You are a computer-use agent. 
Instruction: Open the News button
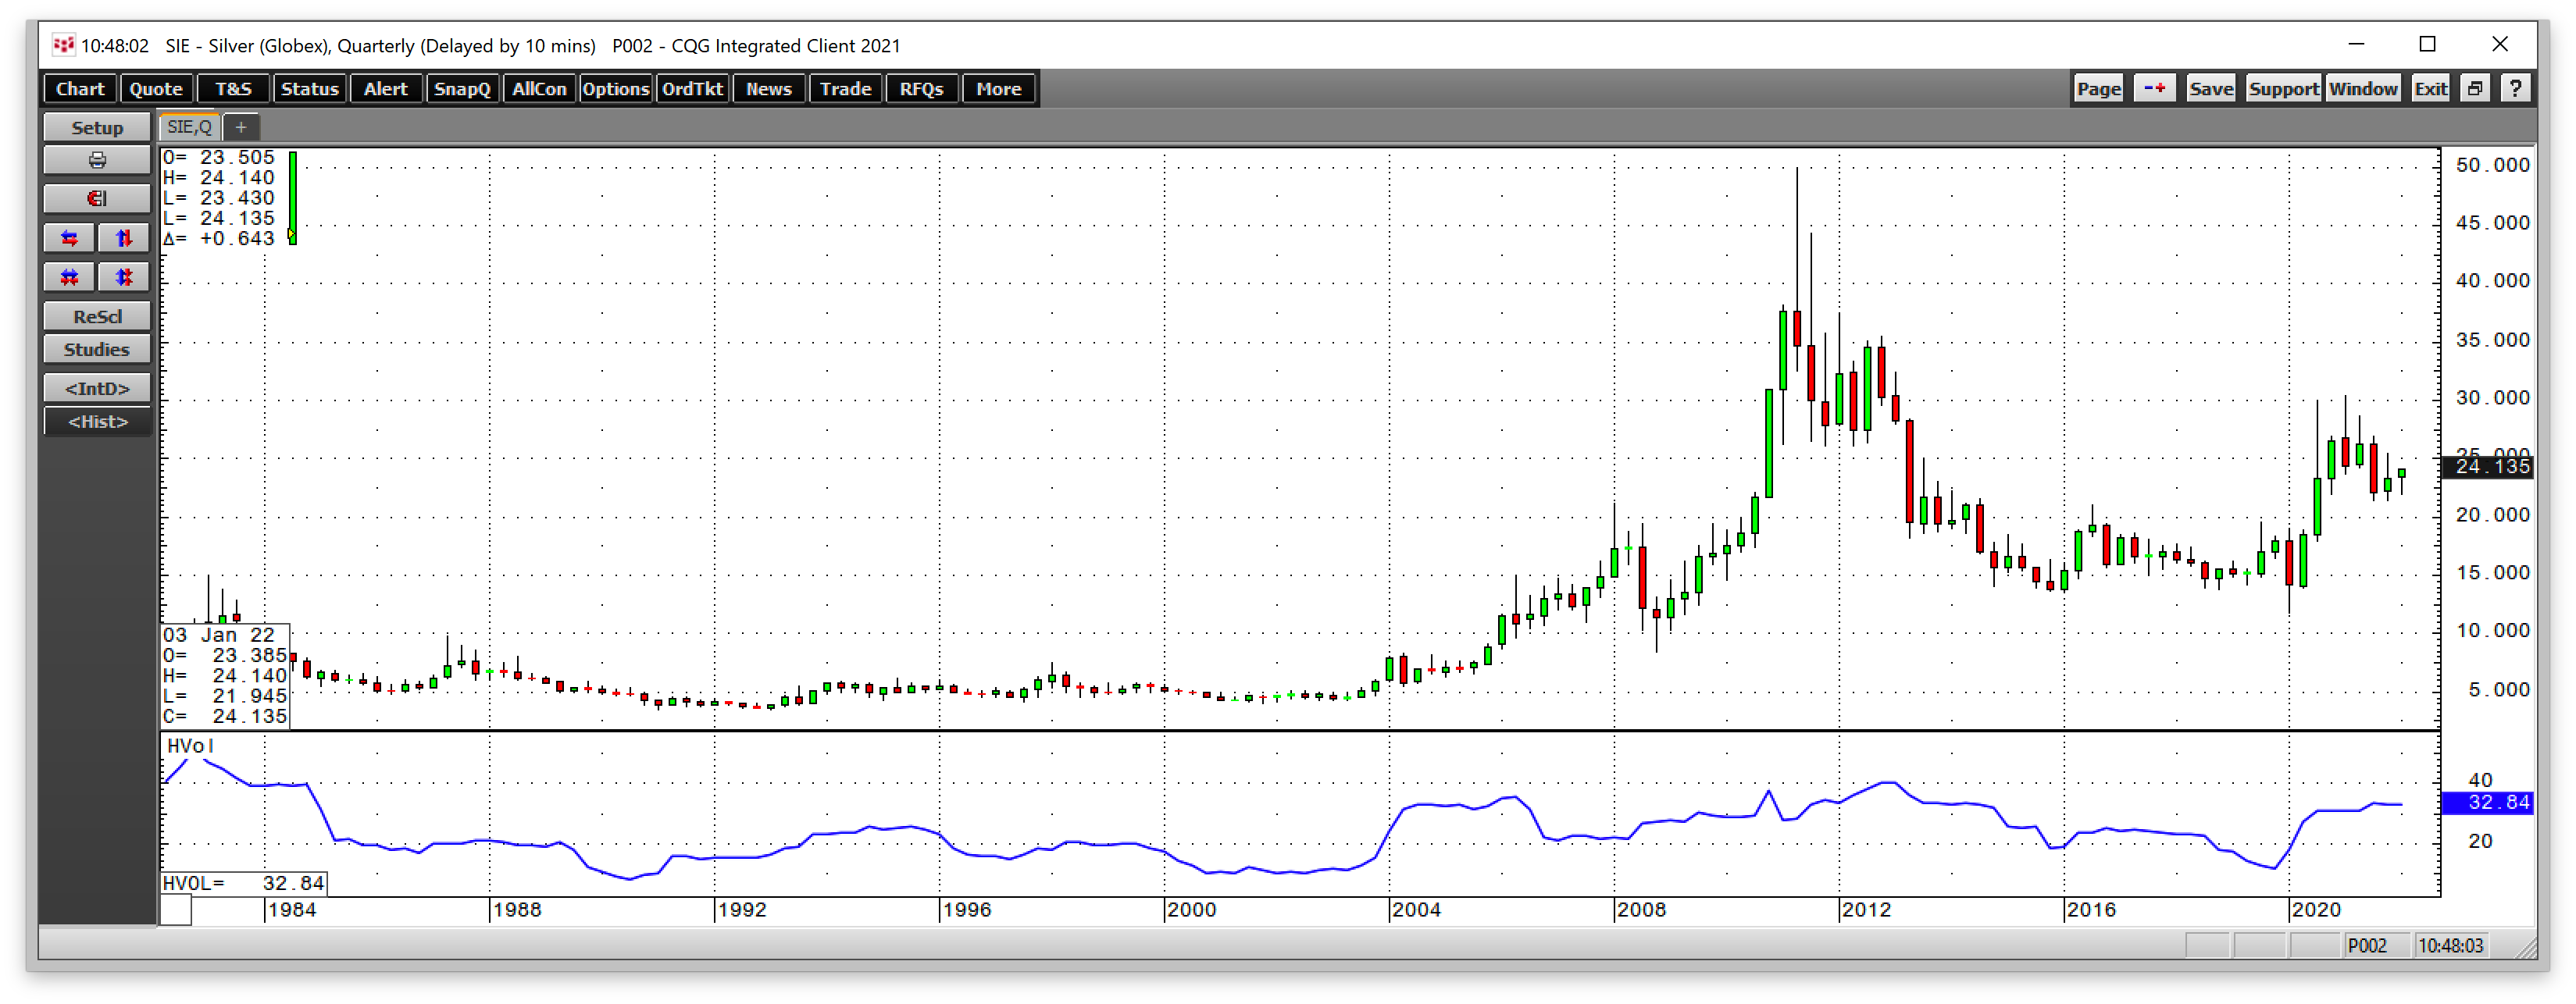tap(769, 89)
